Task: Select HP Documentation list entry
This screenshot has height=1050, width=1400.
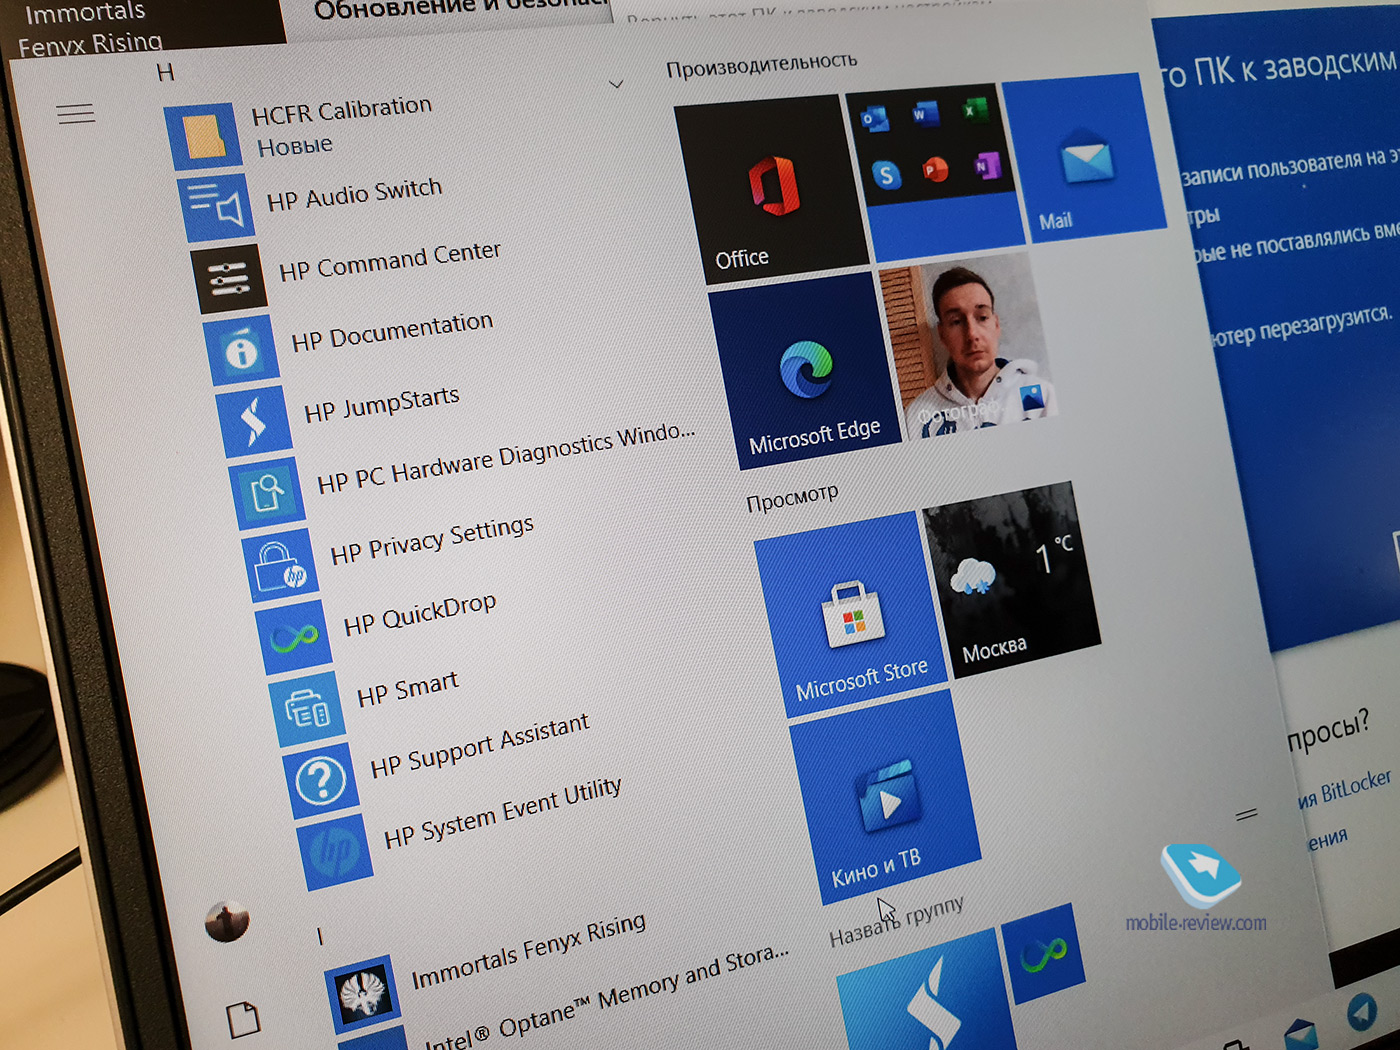Action: pyautogui.click(x=392, y=331)
